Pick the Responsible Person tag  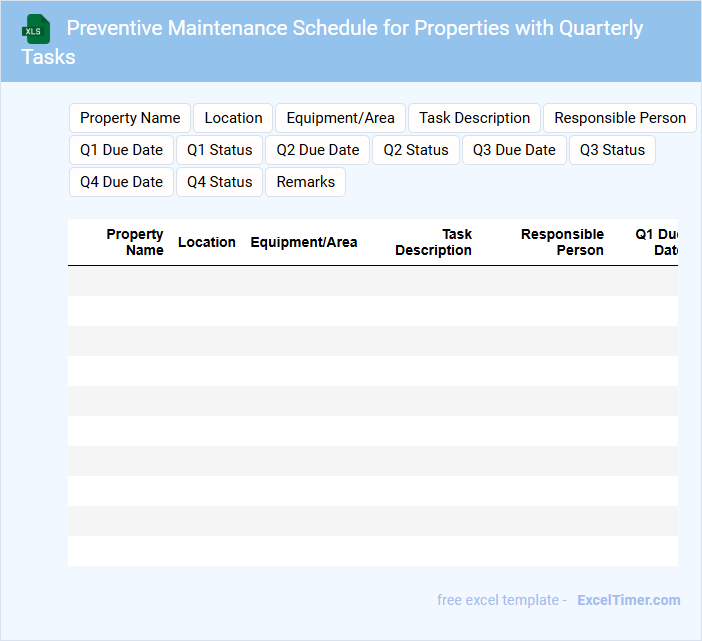620,118
